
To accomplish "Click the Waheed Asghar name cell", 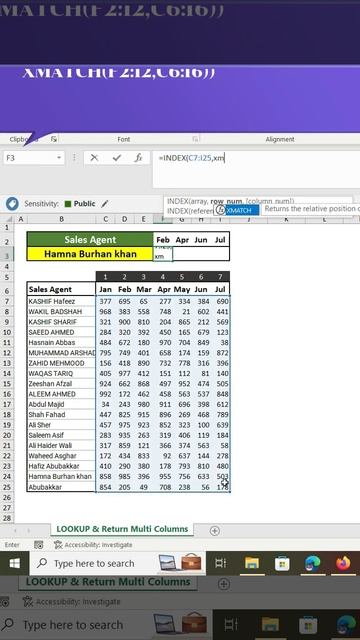I will point(61,456).
